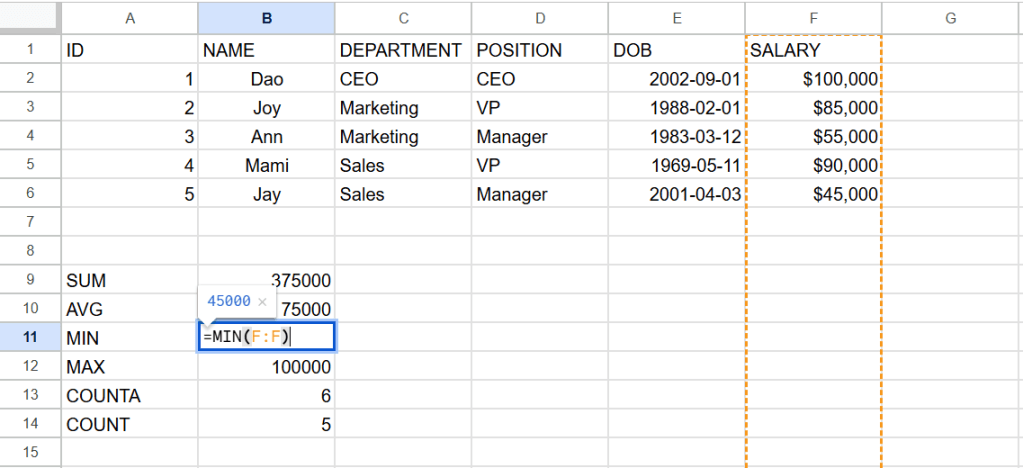Select the column C header
The height and width of the screenshot is (468, 1023).
[x=403, y=17]
